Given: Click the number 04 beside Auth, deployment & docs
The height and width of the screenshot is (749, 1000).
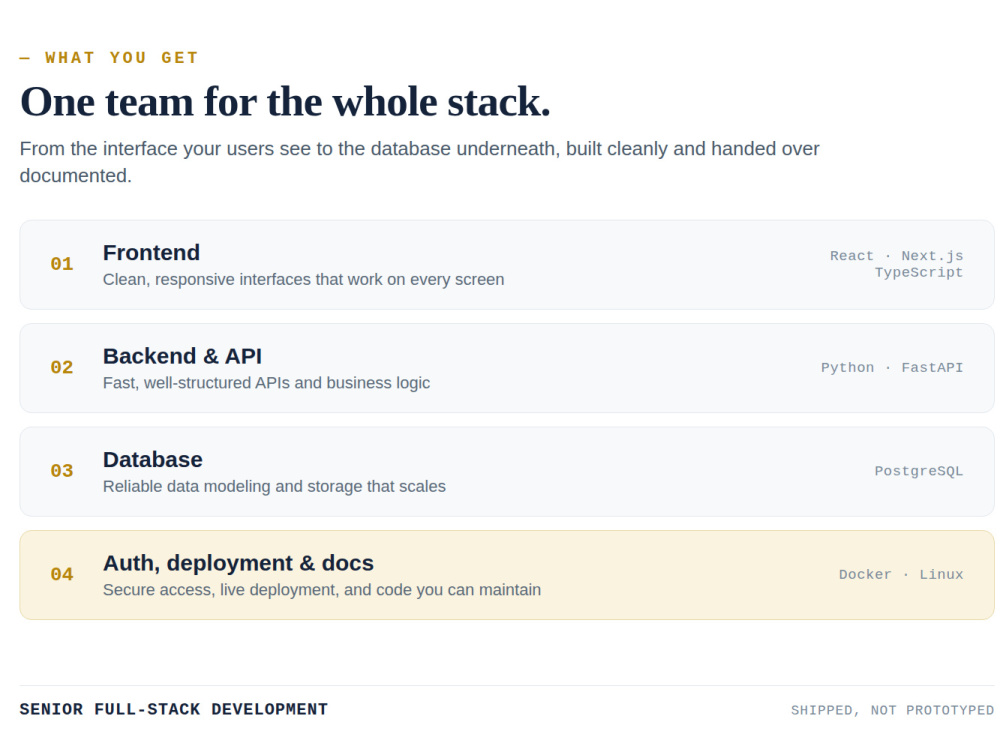Looking at the screenshot, I should [x=62, y=574].
